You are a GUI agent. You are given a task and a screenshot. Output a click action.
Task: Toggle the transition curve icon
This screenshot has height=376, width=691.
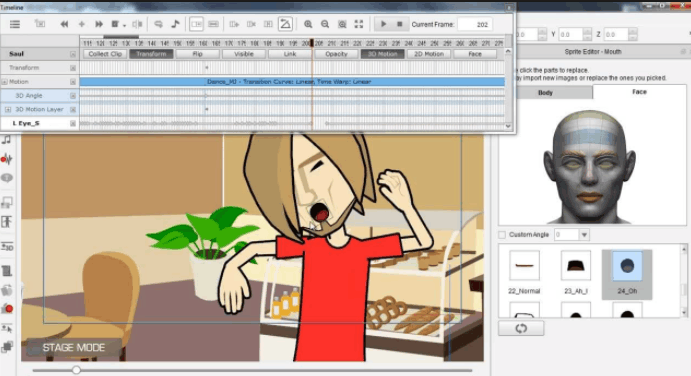click(x=285, y=24)
